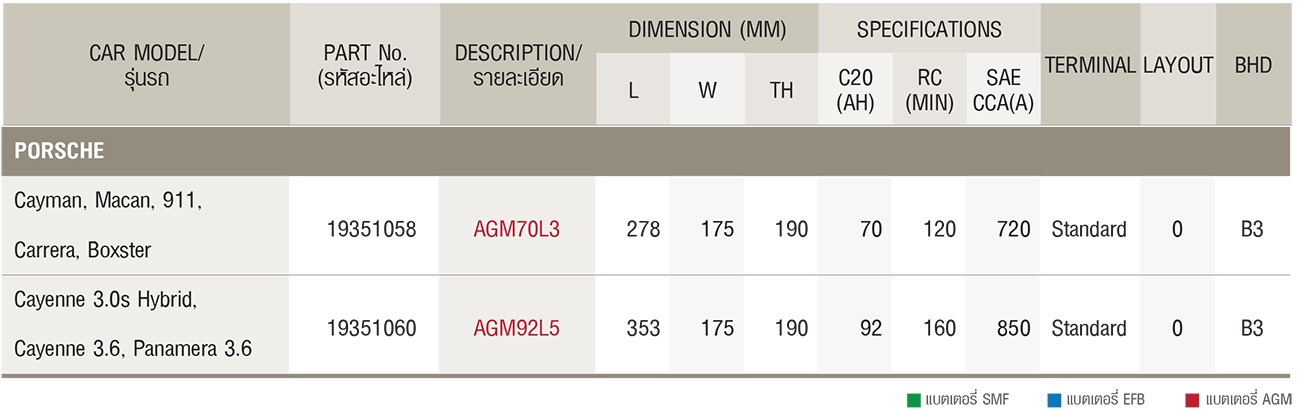
Task: Click the DESCRIPTION column header
Action: [x=517, y=65]
